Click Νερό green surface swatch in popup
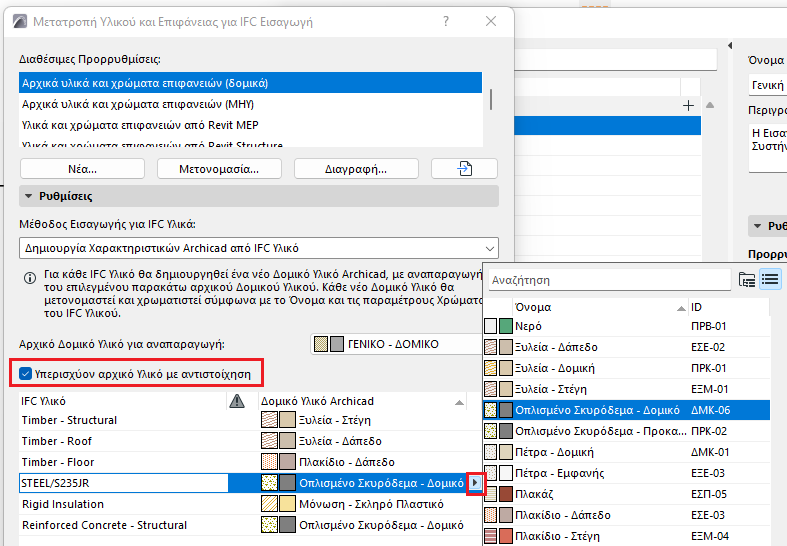This screenshot has width=787, height=546. point(506,326)
